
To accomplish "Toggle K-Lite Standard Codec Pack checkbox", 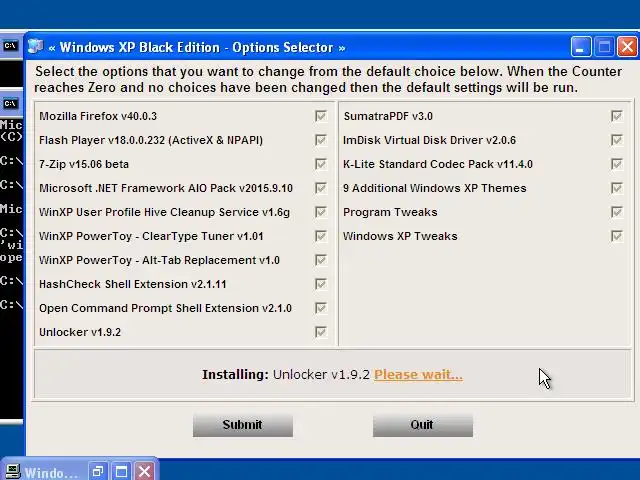I will 617,164.
